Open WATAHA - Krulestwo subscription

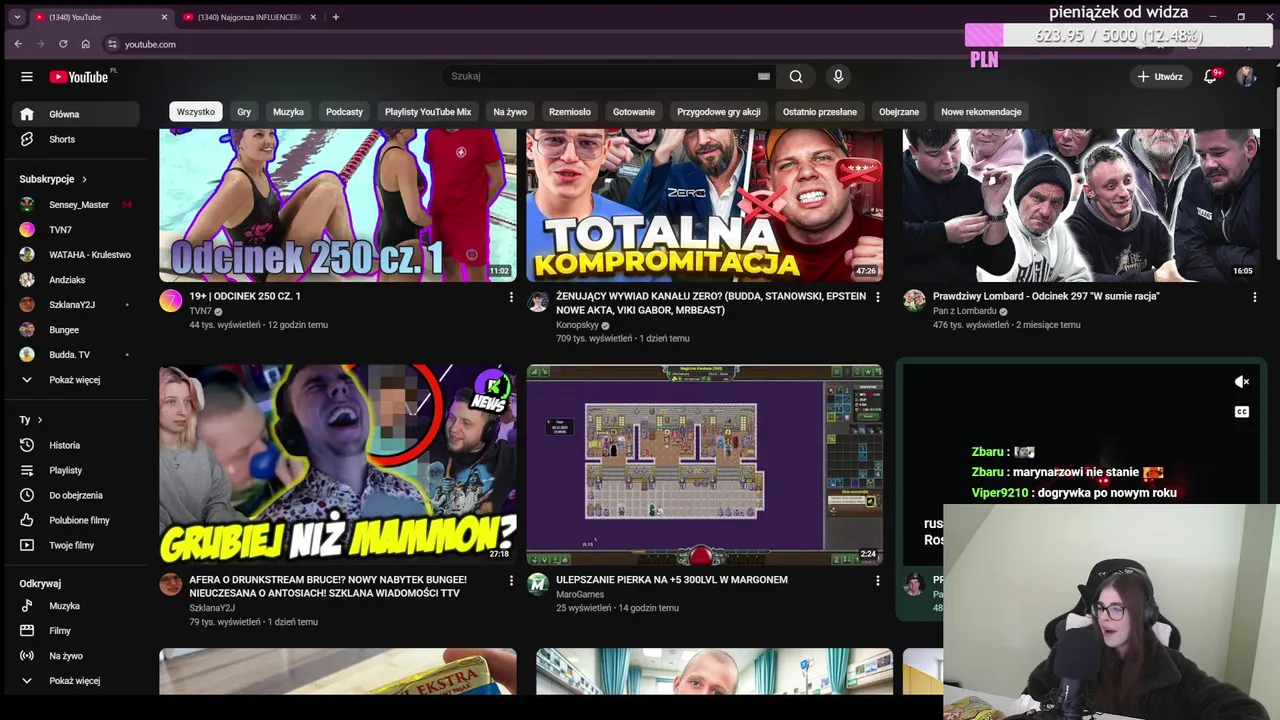coord(76,255)
